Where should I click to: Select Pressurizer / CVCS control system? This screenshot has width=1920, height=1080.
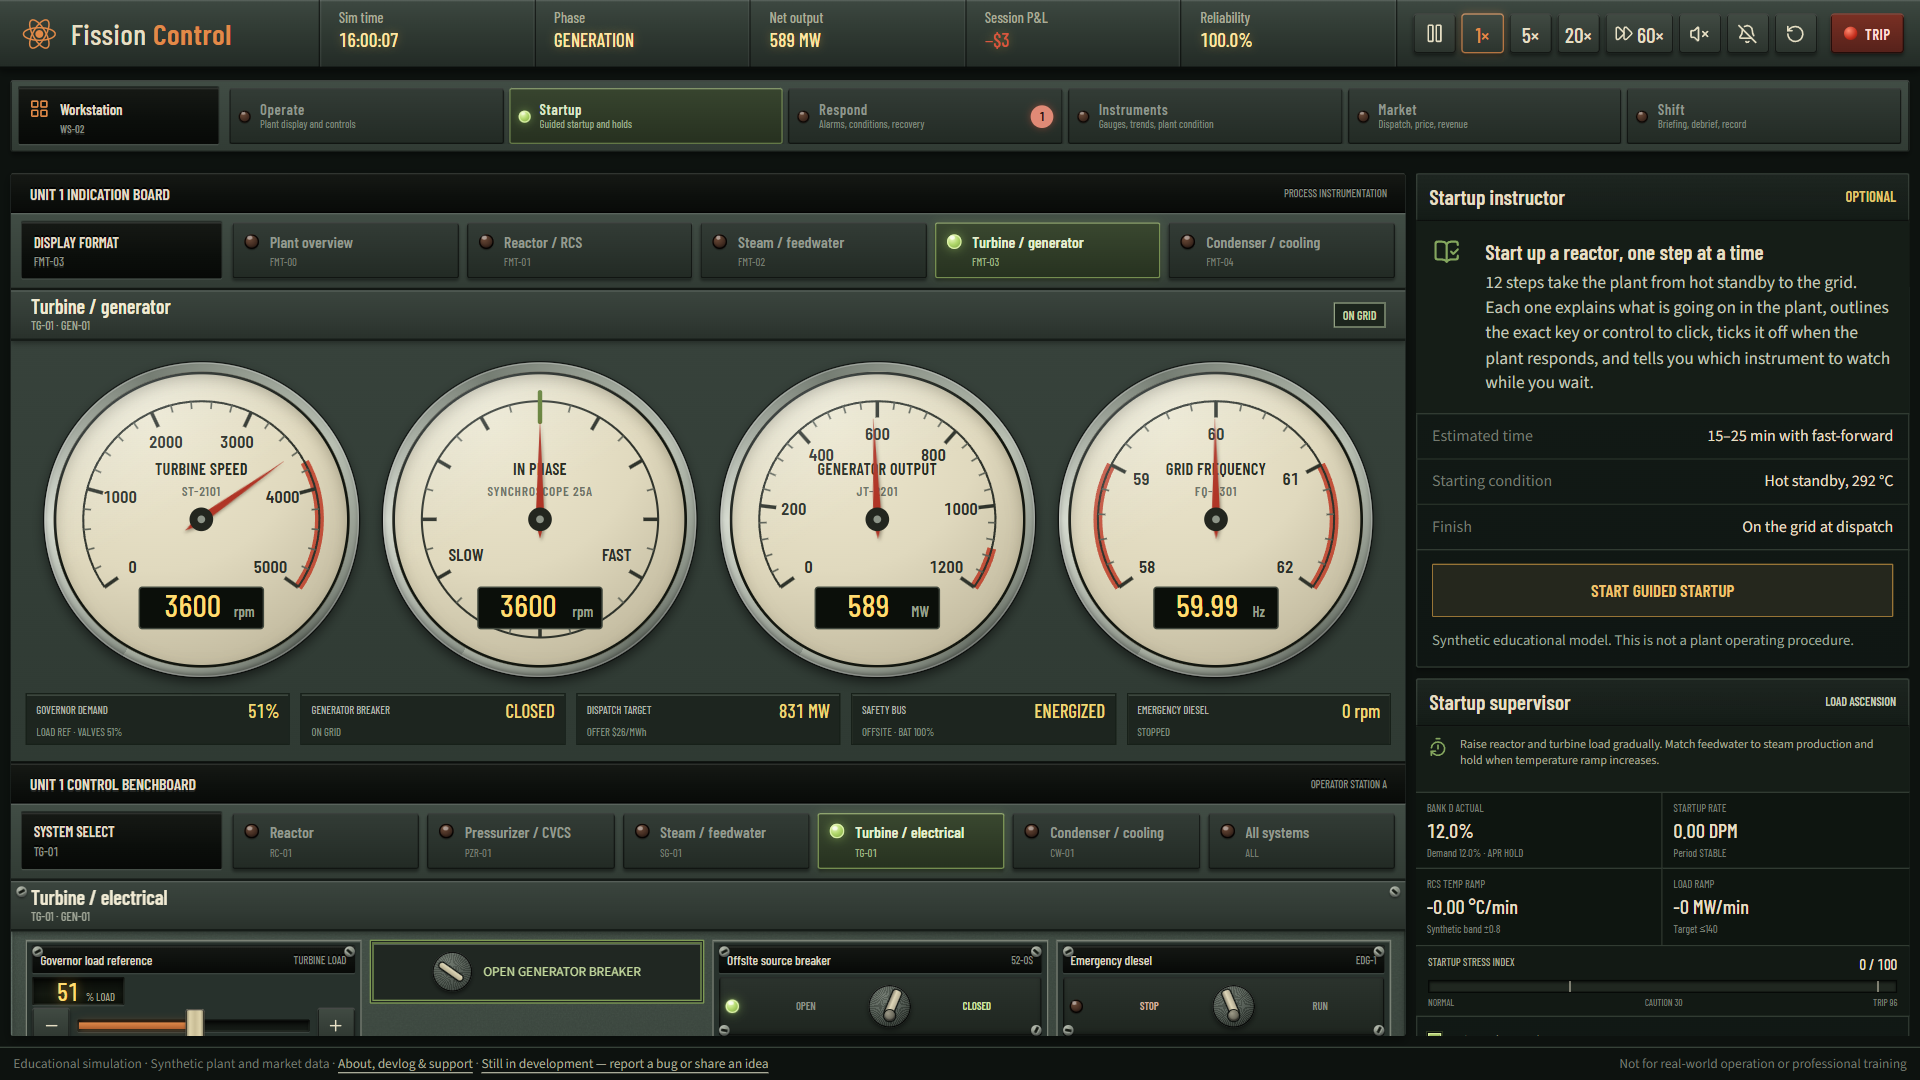click(x=521, y=840)
